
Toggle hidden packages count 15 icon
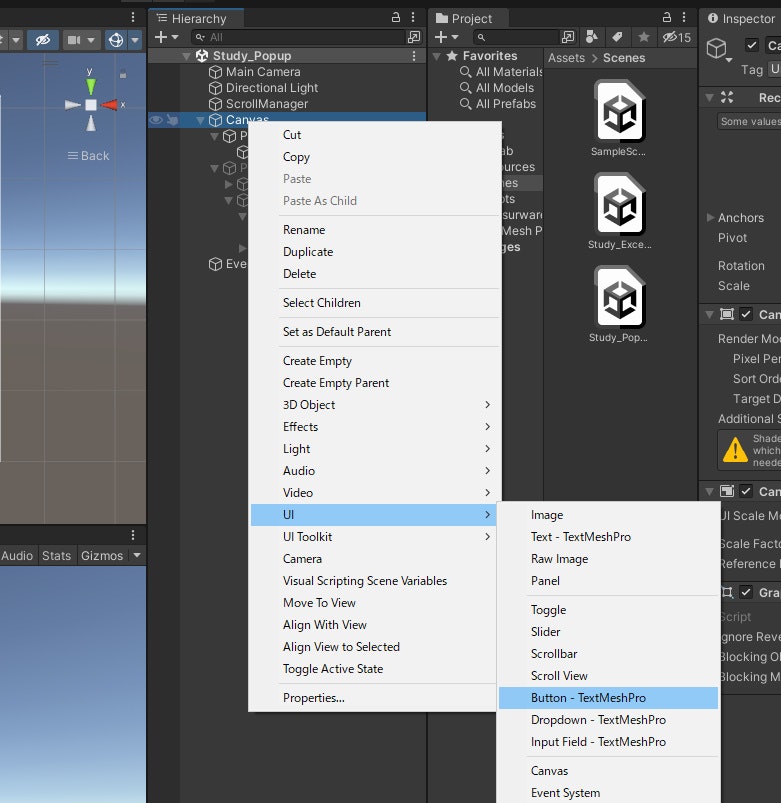(x=677, y=37)
